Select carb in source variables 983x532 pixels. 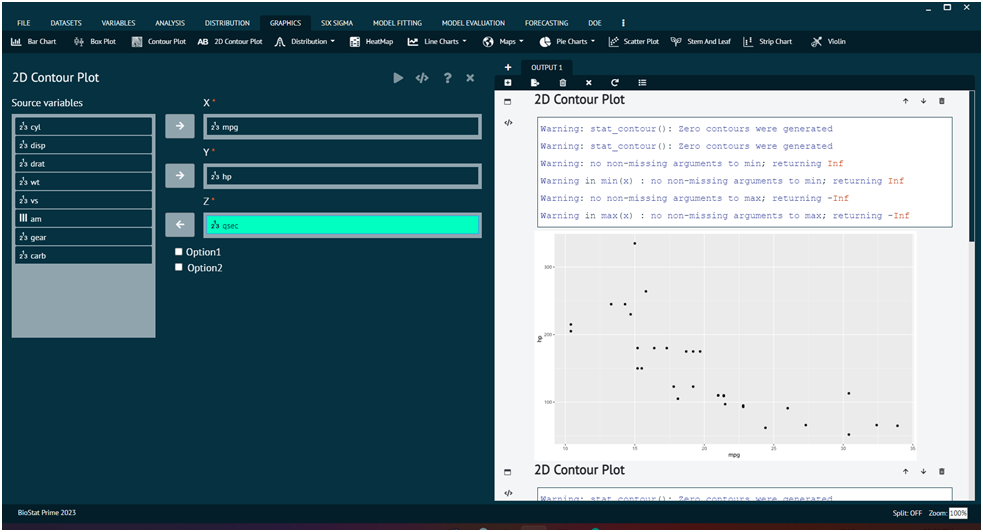coord(83,255)
